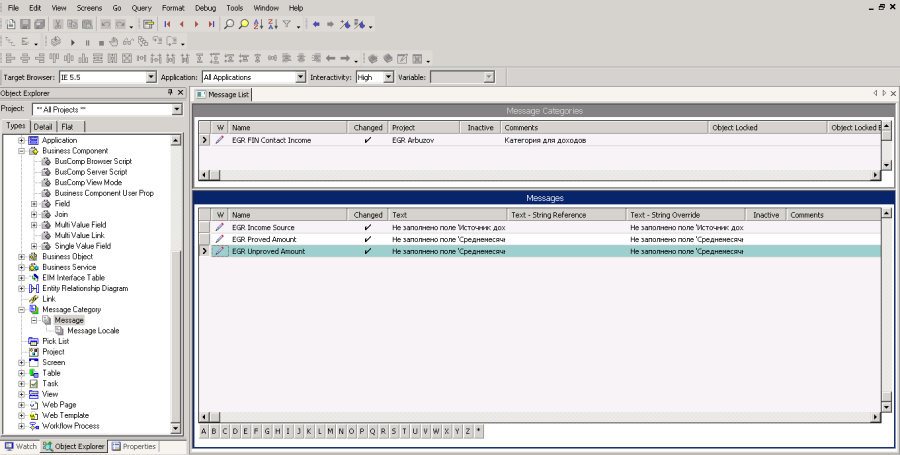
Task: Open the Application dropdown list
Action: (300, 77)
